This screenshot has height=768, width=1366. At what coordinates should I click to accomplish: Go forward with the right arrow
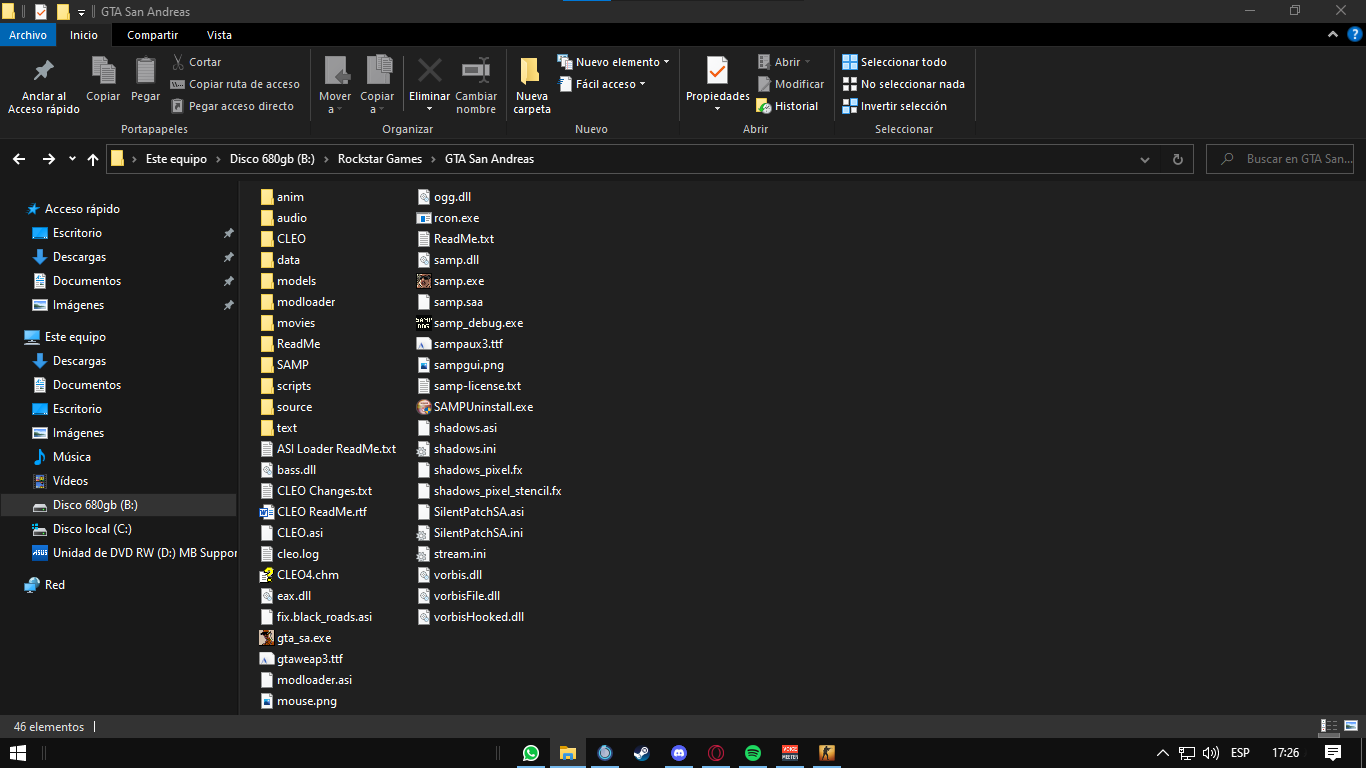coord(48,159)
